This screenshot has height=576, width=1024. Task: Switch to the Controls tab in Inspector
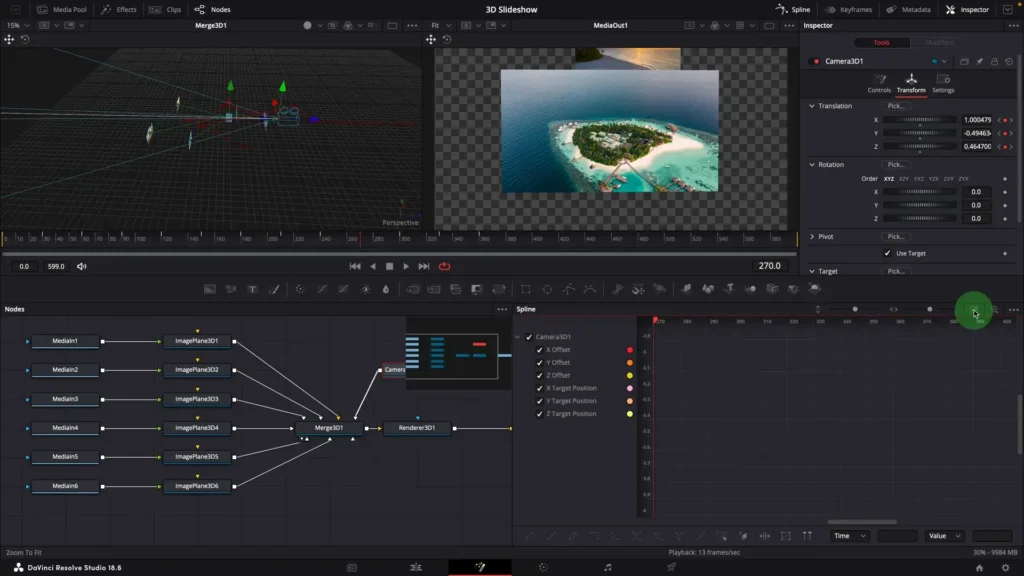pyautogui.click(x=880, y=85)
